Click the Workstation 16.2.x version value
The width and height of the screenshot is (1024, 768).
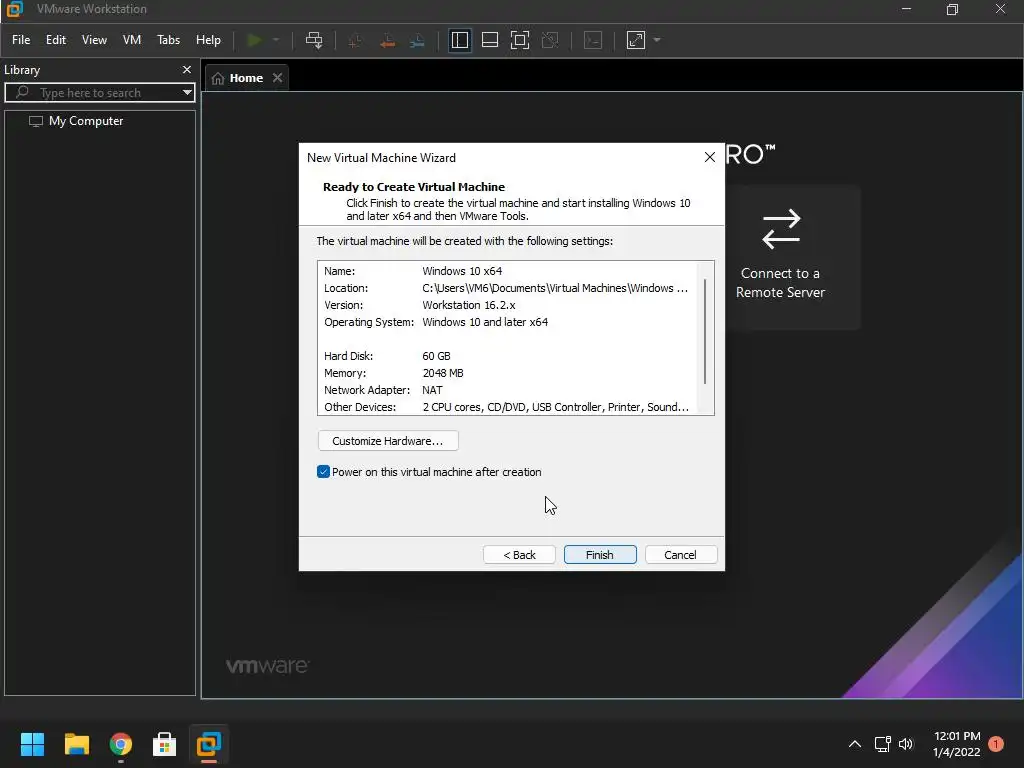click(469, 305)
